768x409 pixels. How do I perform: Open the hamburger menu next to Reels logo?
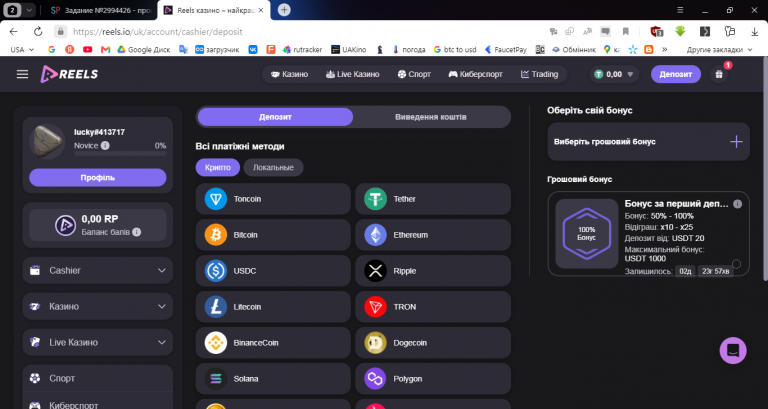coord(23,74)
